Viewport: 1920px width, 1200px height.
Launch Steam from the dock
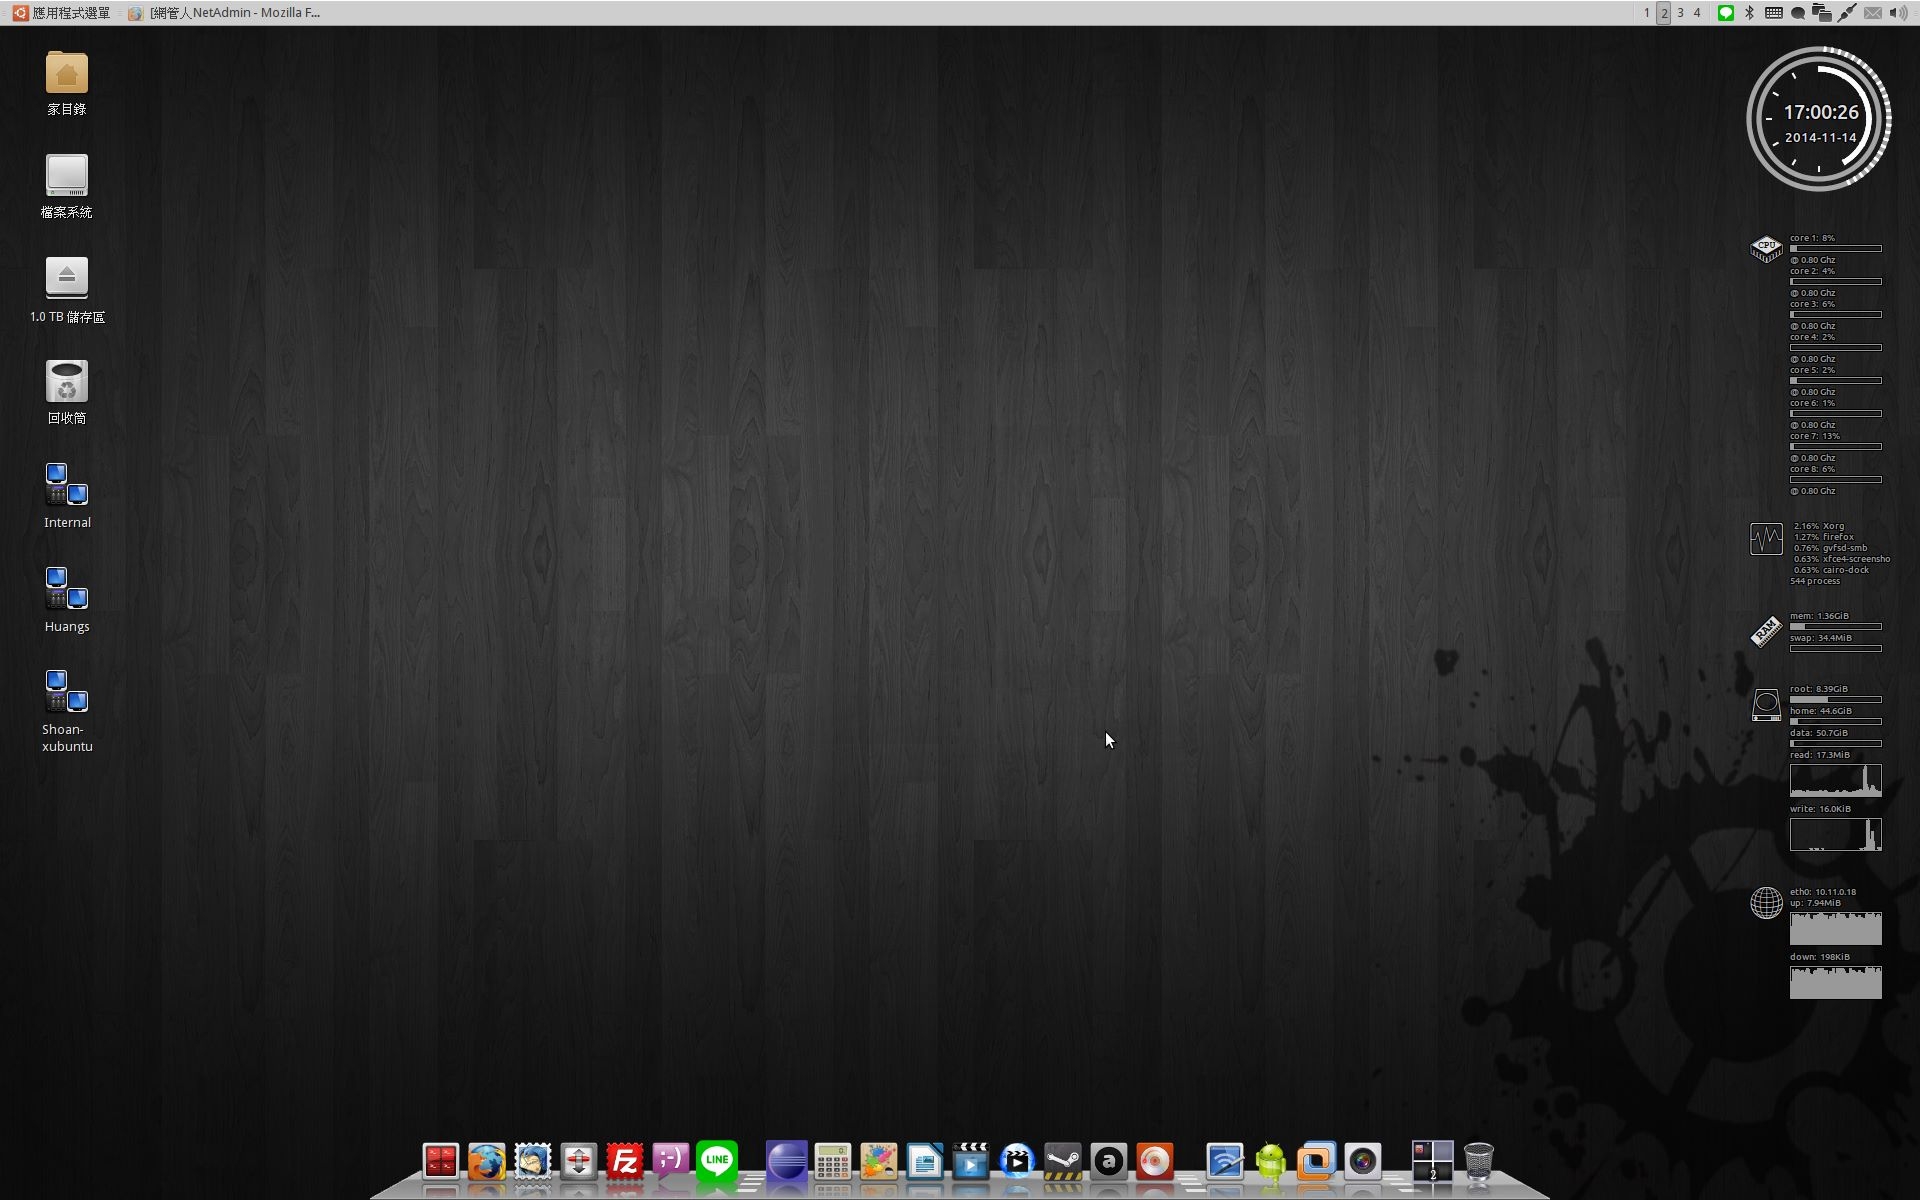pos(1063,1162)
